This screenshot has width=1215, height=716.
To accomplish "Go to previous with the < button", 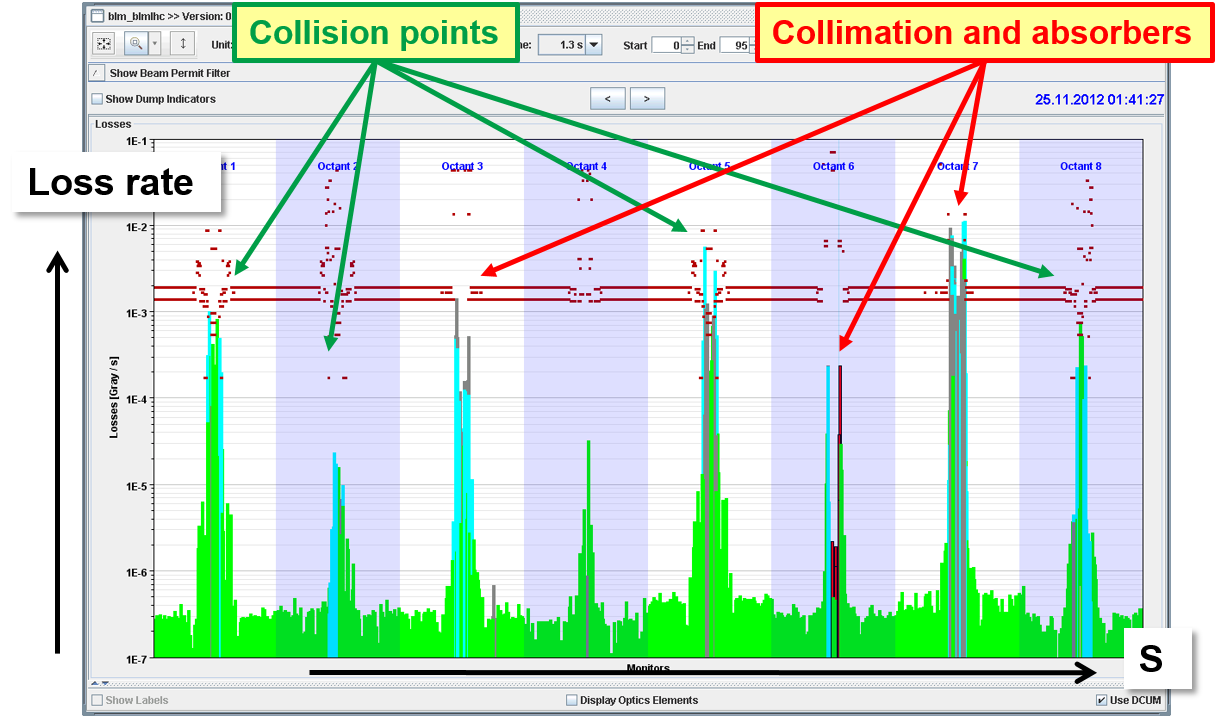I will pyautogui.click(x=607, y=98).
